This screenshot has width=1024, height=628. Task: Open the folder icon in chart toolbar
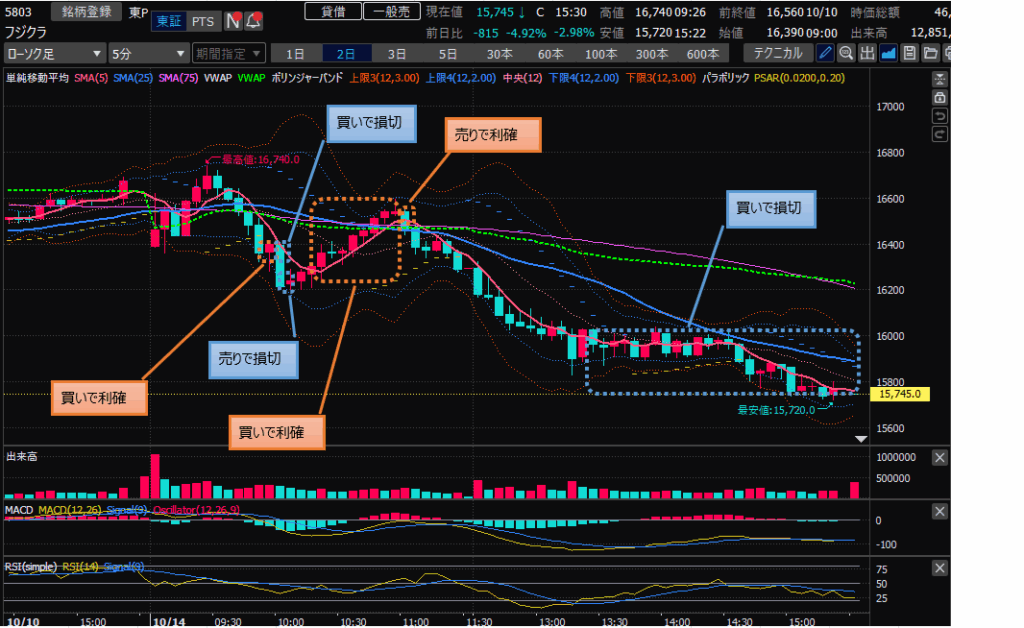(930, 53)
